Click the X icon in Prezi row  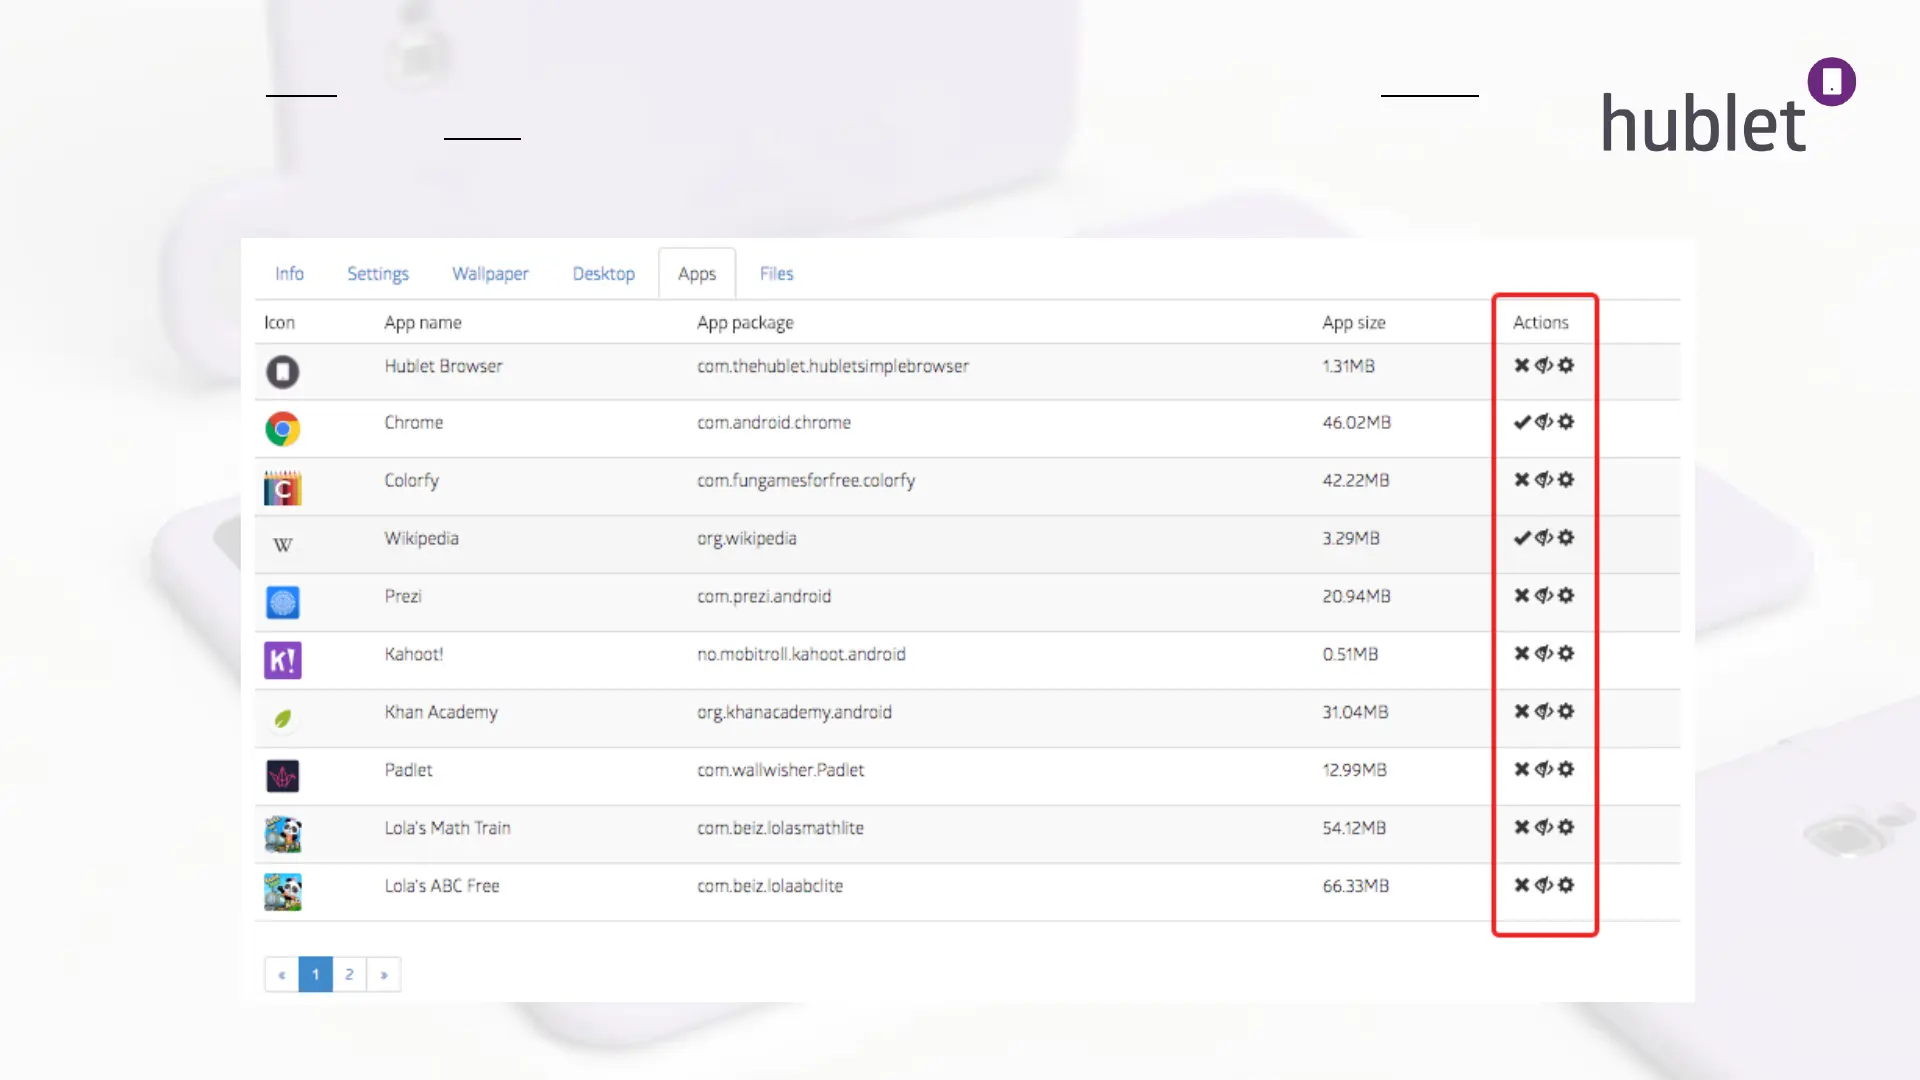(x=1521, y=596)
